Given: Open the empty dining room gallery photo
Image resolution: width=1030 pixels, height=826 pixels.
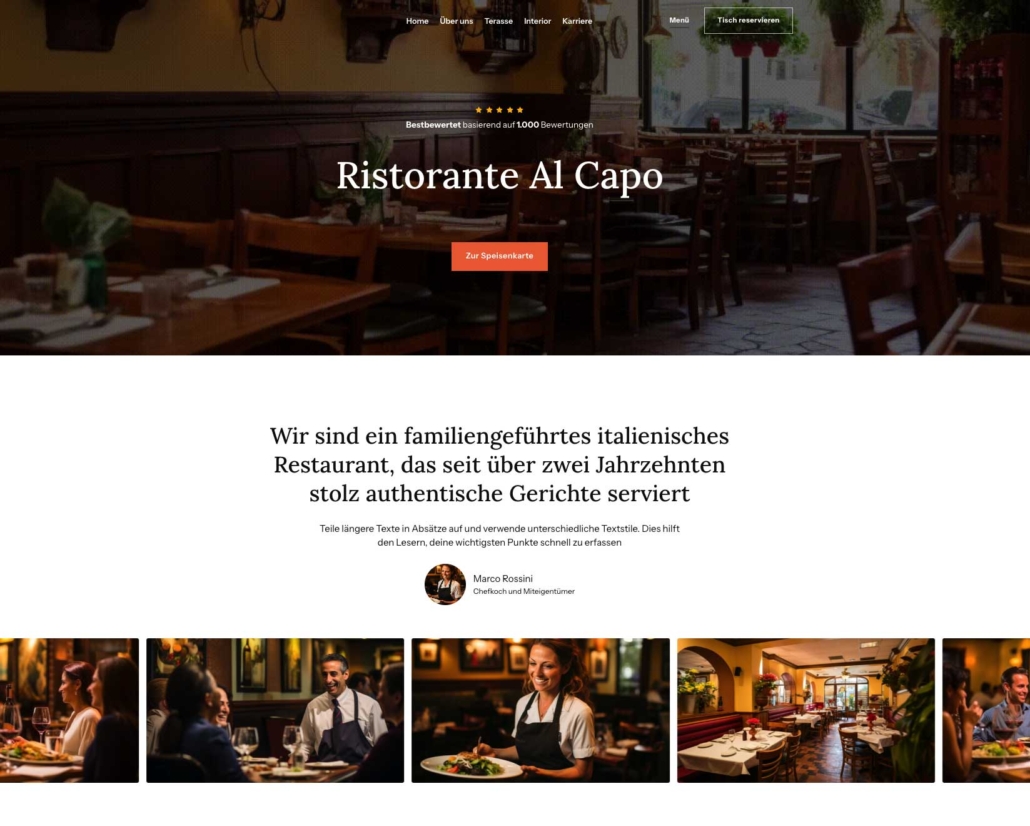Looking at the screenshot, I should click(806, 710).
